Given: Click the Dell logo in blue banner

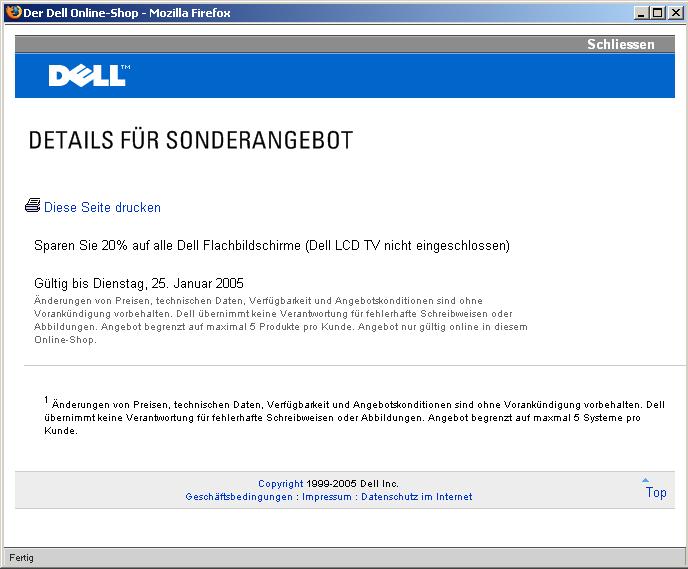Looking at the screenshot, I should [x=89, y=75].
